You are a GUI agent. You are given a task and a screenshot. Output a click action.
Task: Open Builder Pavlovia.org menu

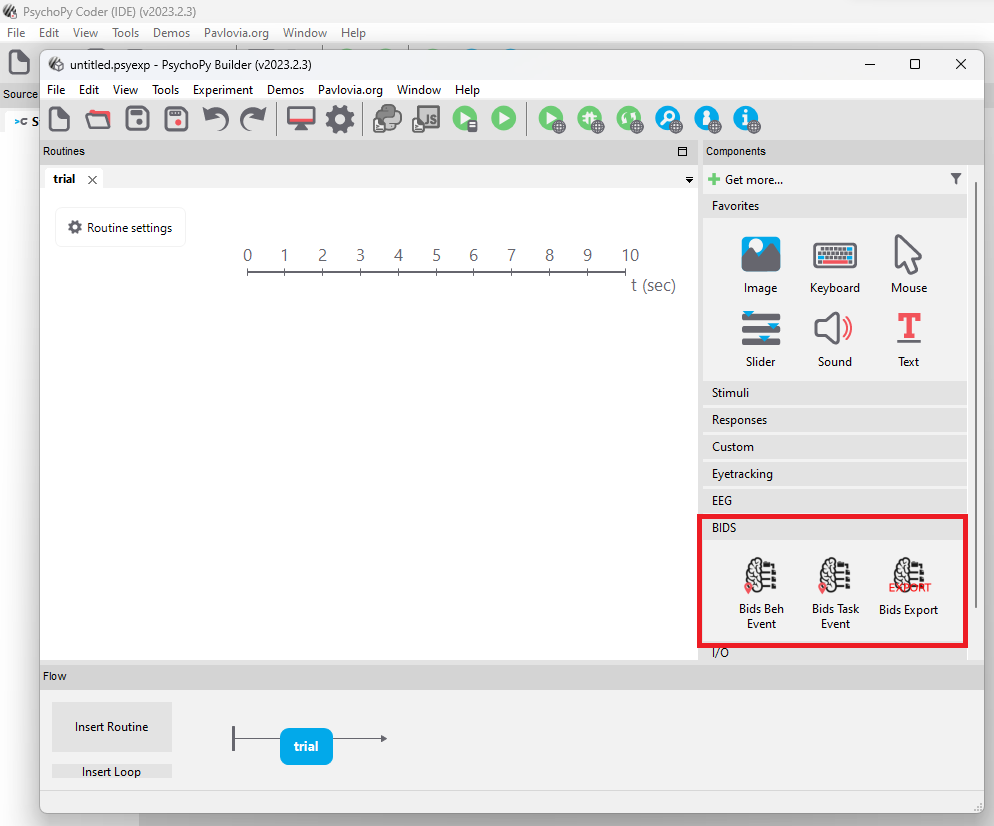(x=350, y=89)
